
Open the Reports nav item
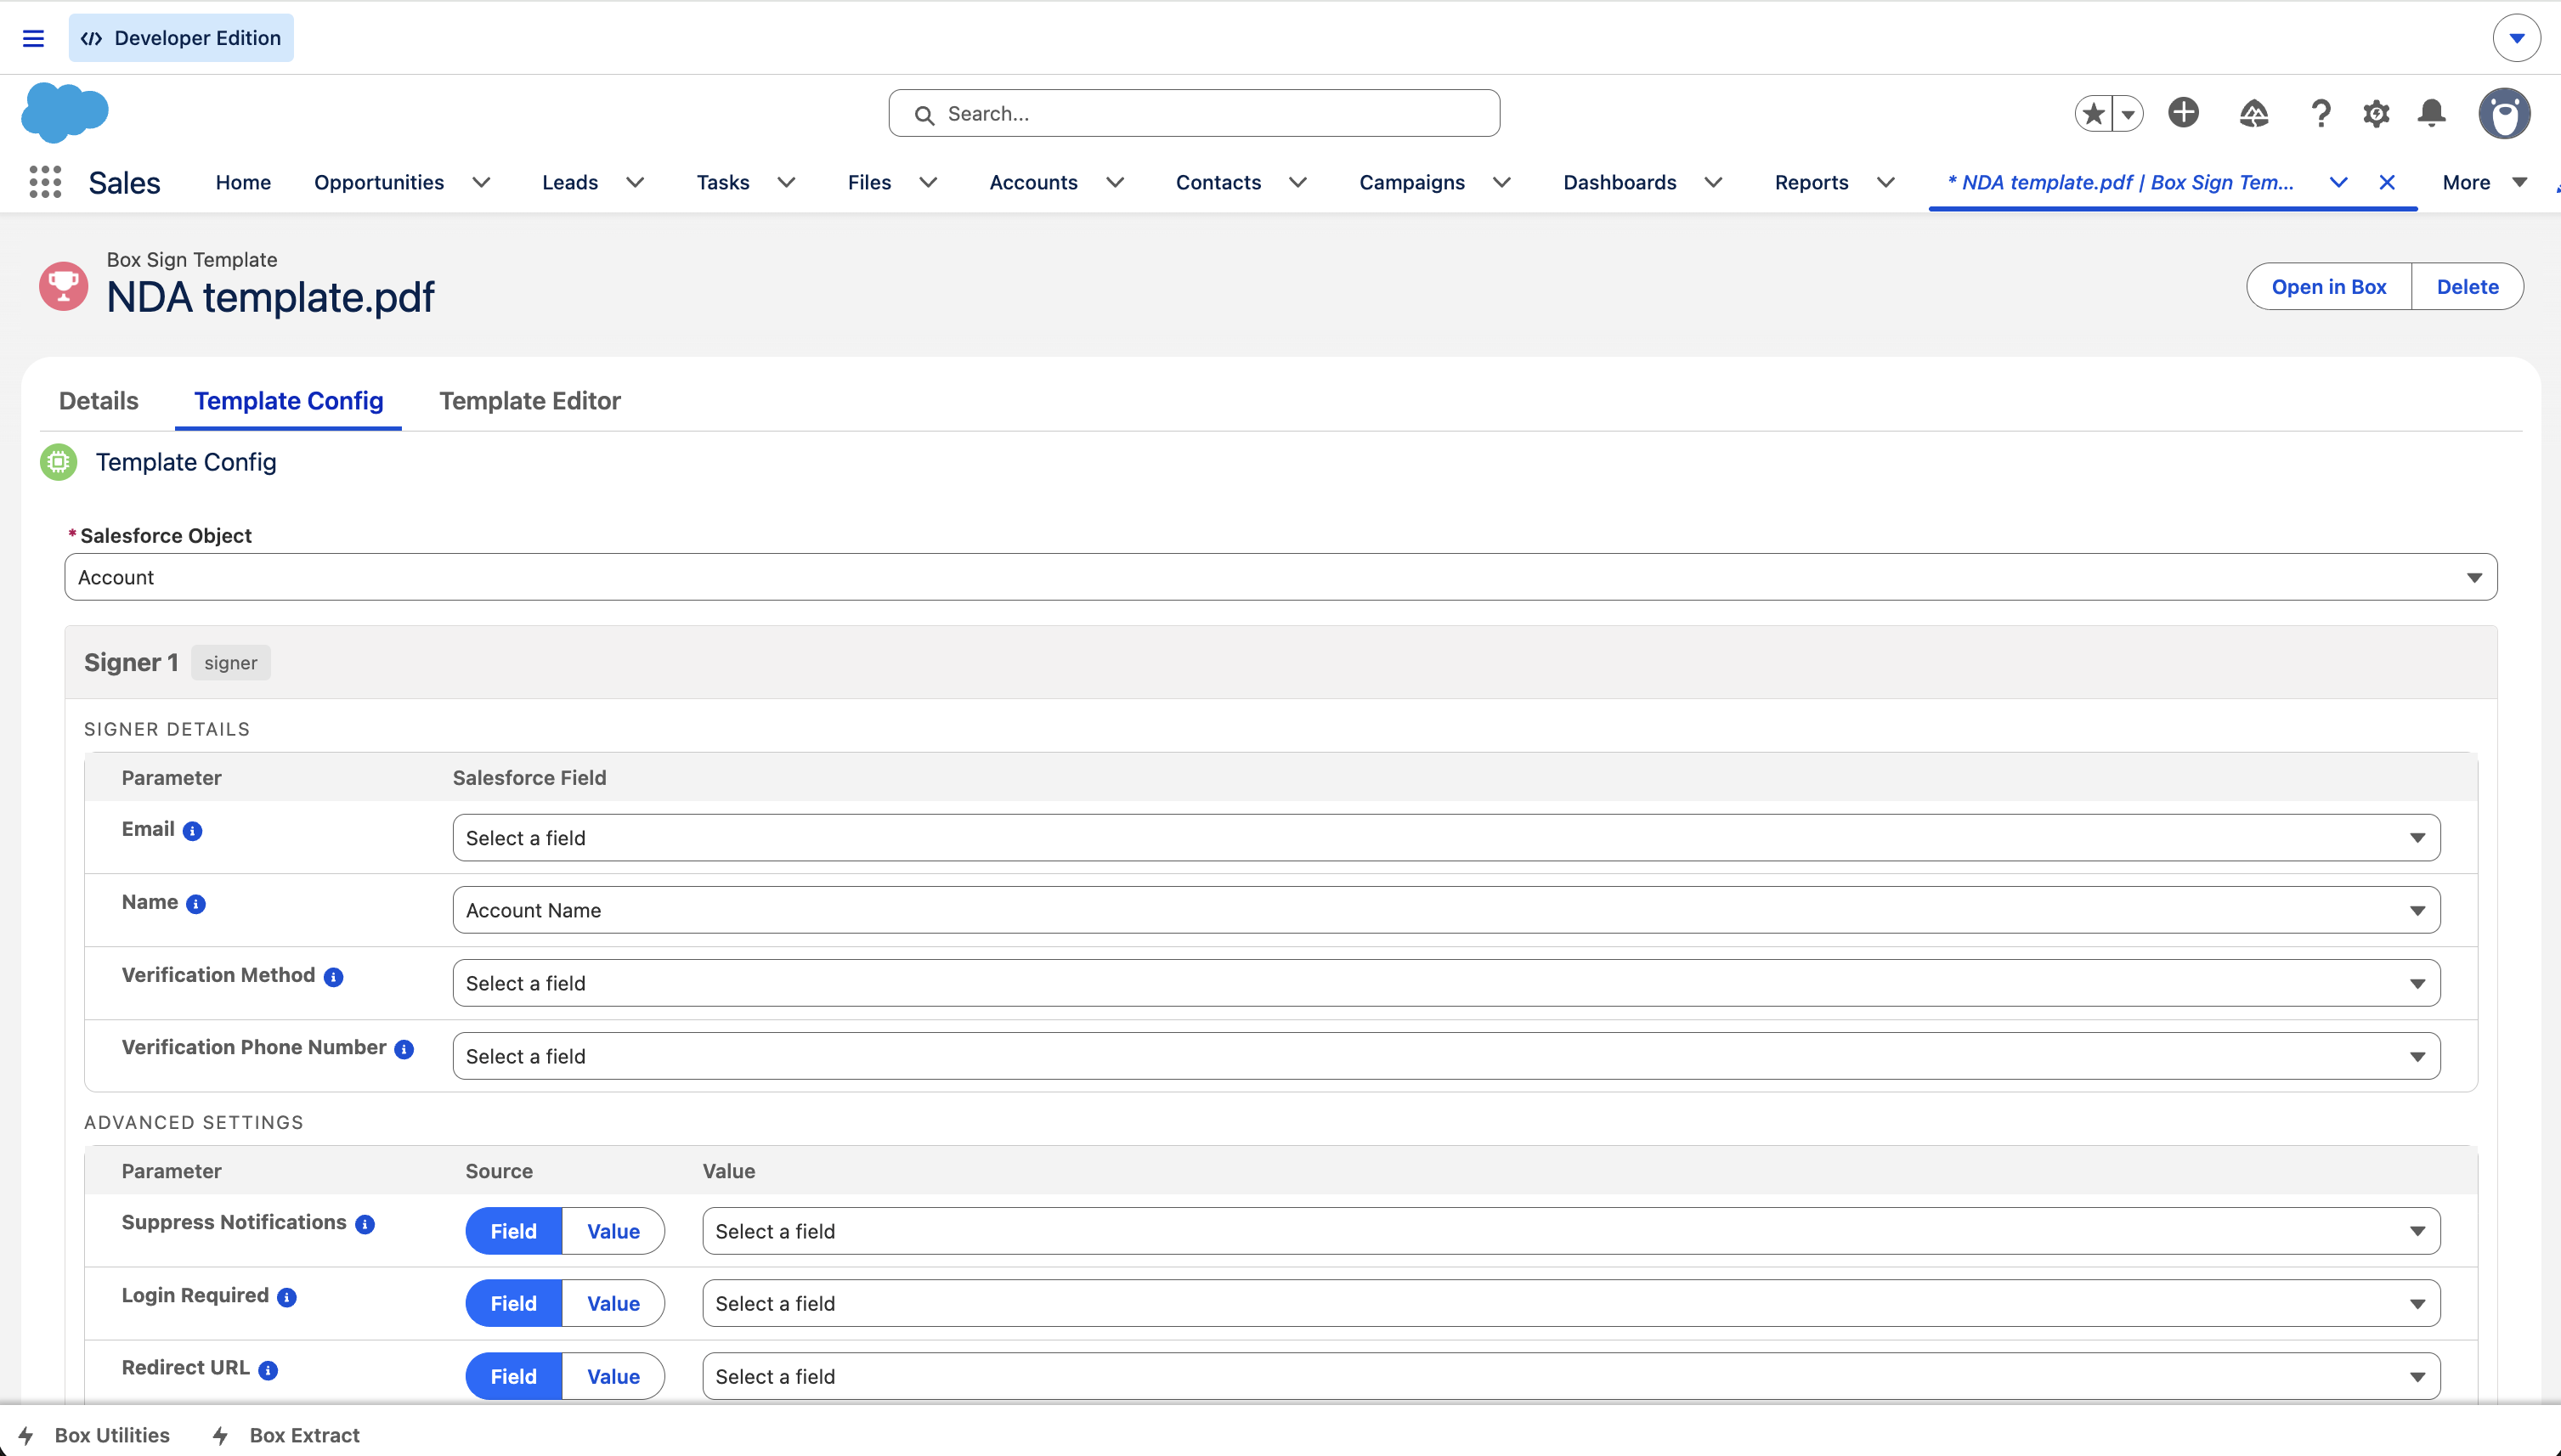pos(1811,182)
